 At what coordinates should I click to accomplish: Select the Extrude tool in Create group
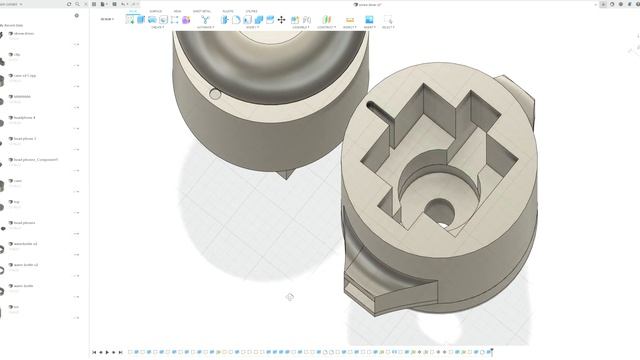(141, 20)
